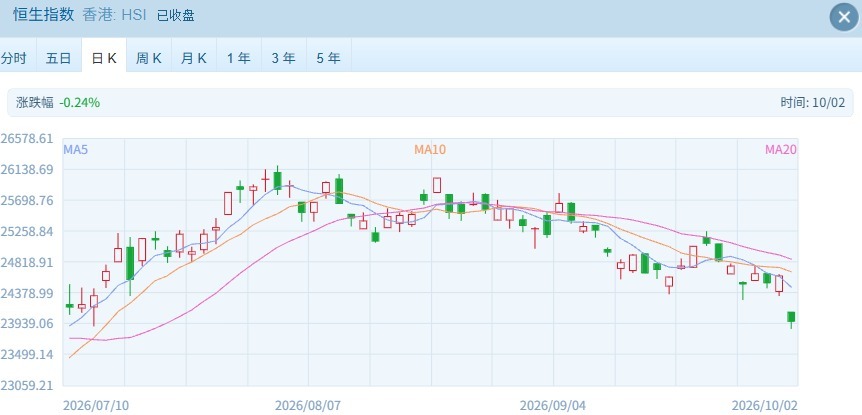Viewport: 862px width, 415px height.
Task: Click the MA10 legend label
Action: click(x=430, y=150)
